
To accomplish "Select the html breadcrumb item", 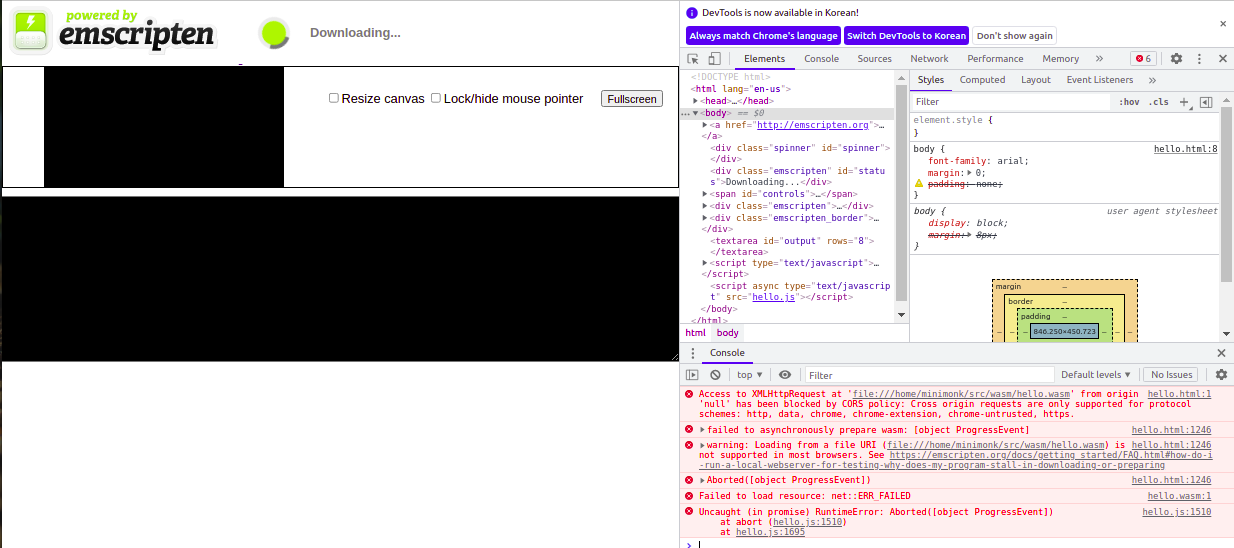I will [695, 333].
